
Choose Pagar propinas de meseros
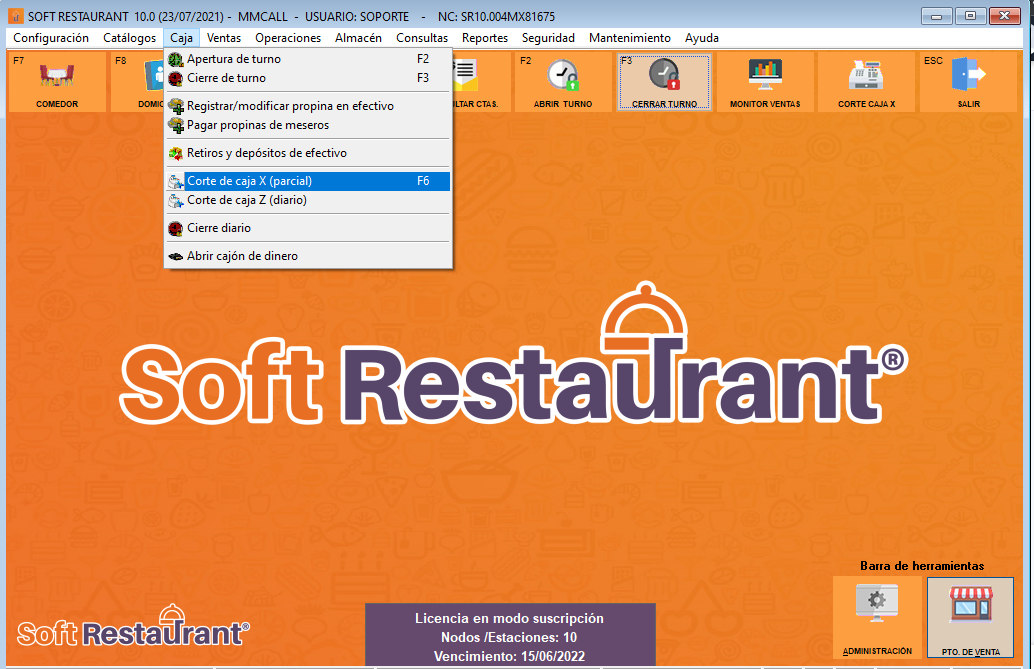coord(257,125)
